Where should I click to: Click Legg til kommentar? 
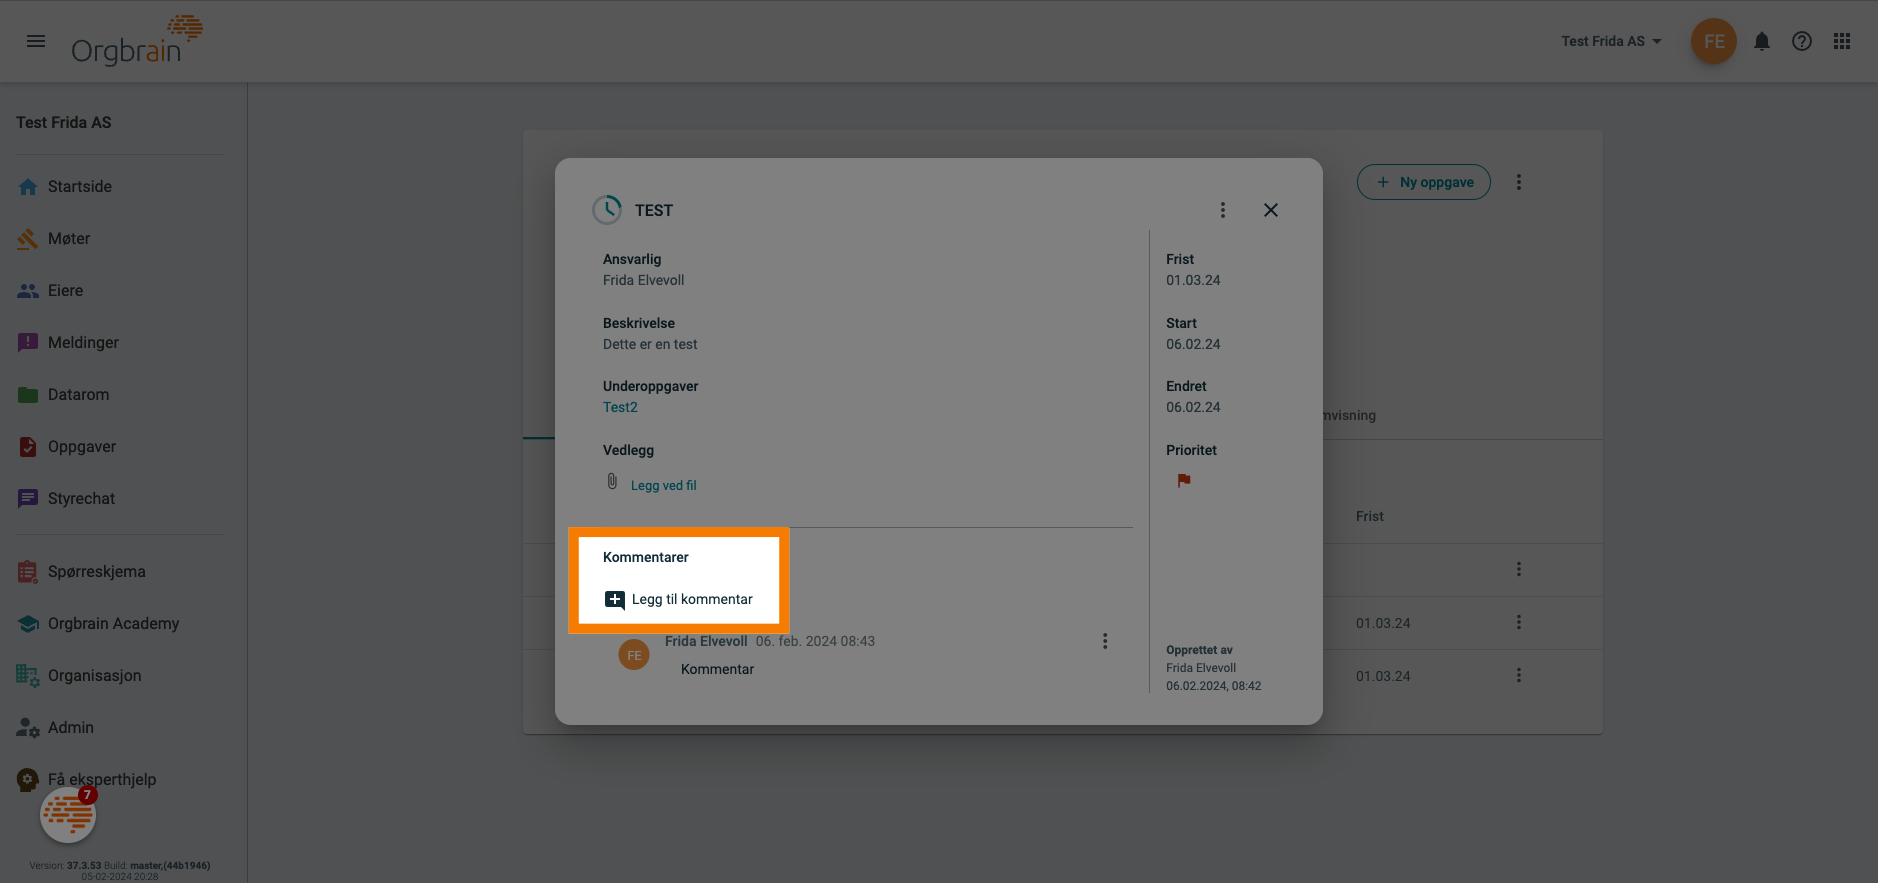coord(680,600)
